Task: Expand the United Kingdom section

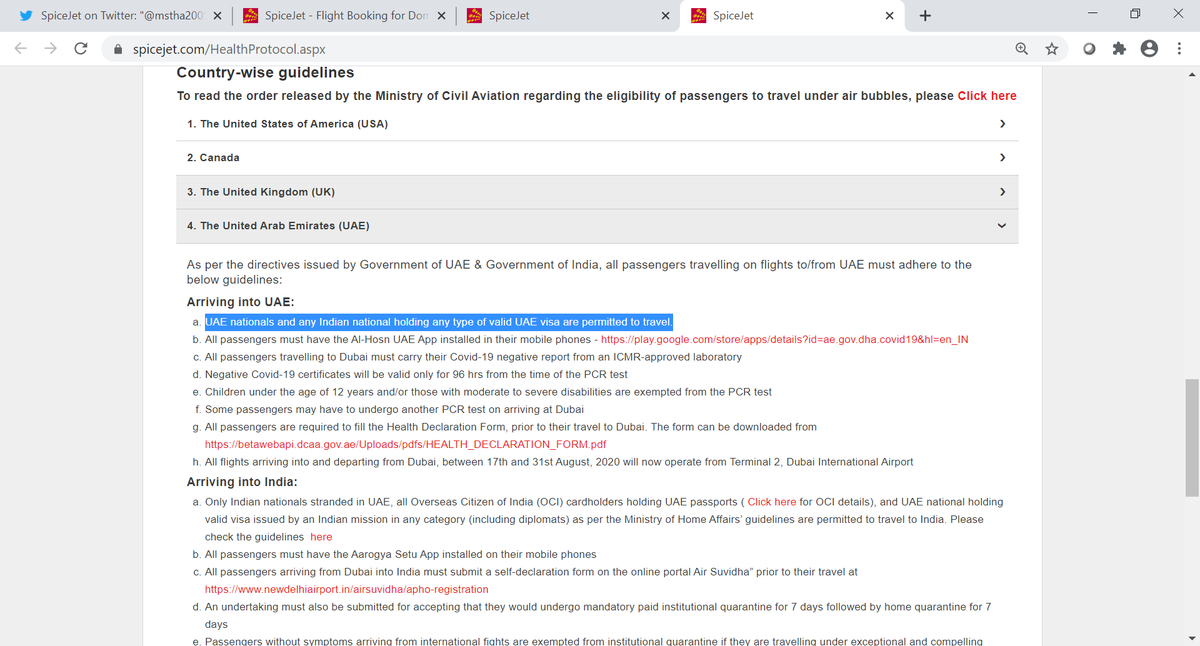Action: (598, 192)
